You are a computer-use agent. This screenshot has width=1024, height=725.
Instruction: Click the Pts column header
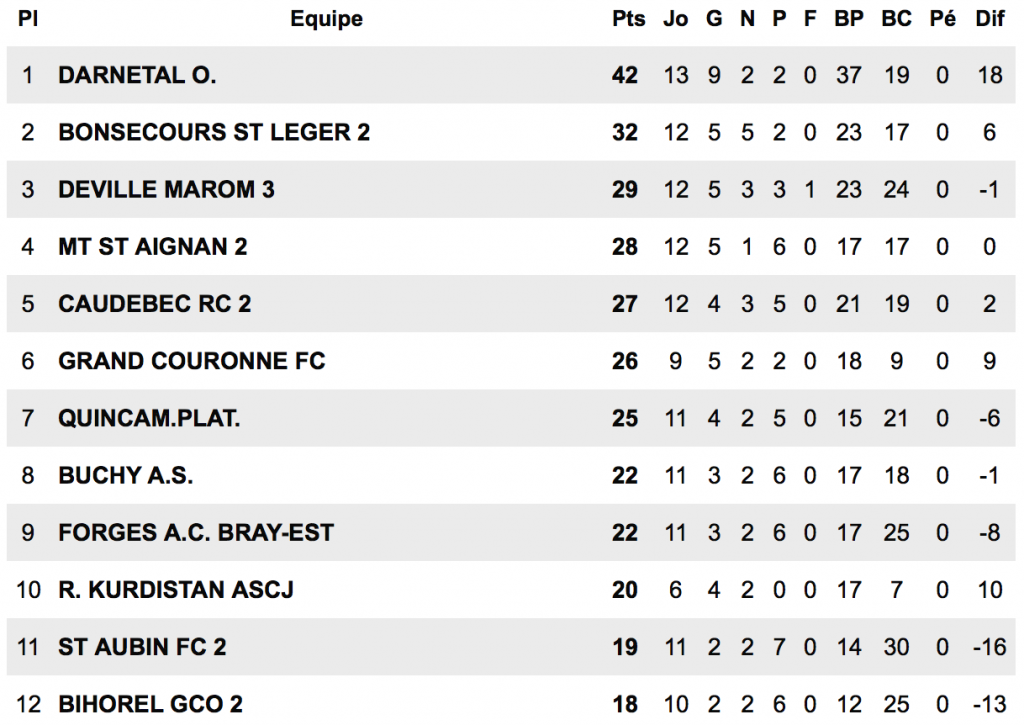(628, 19)
